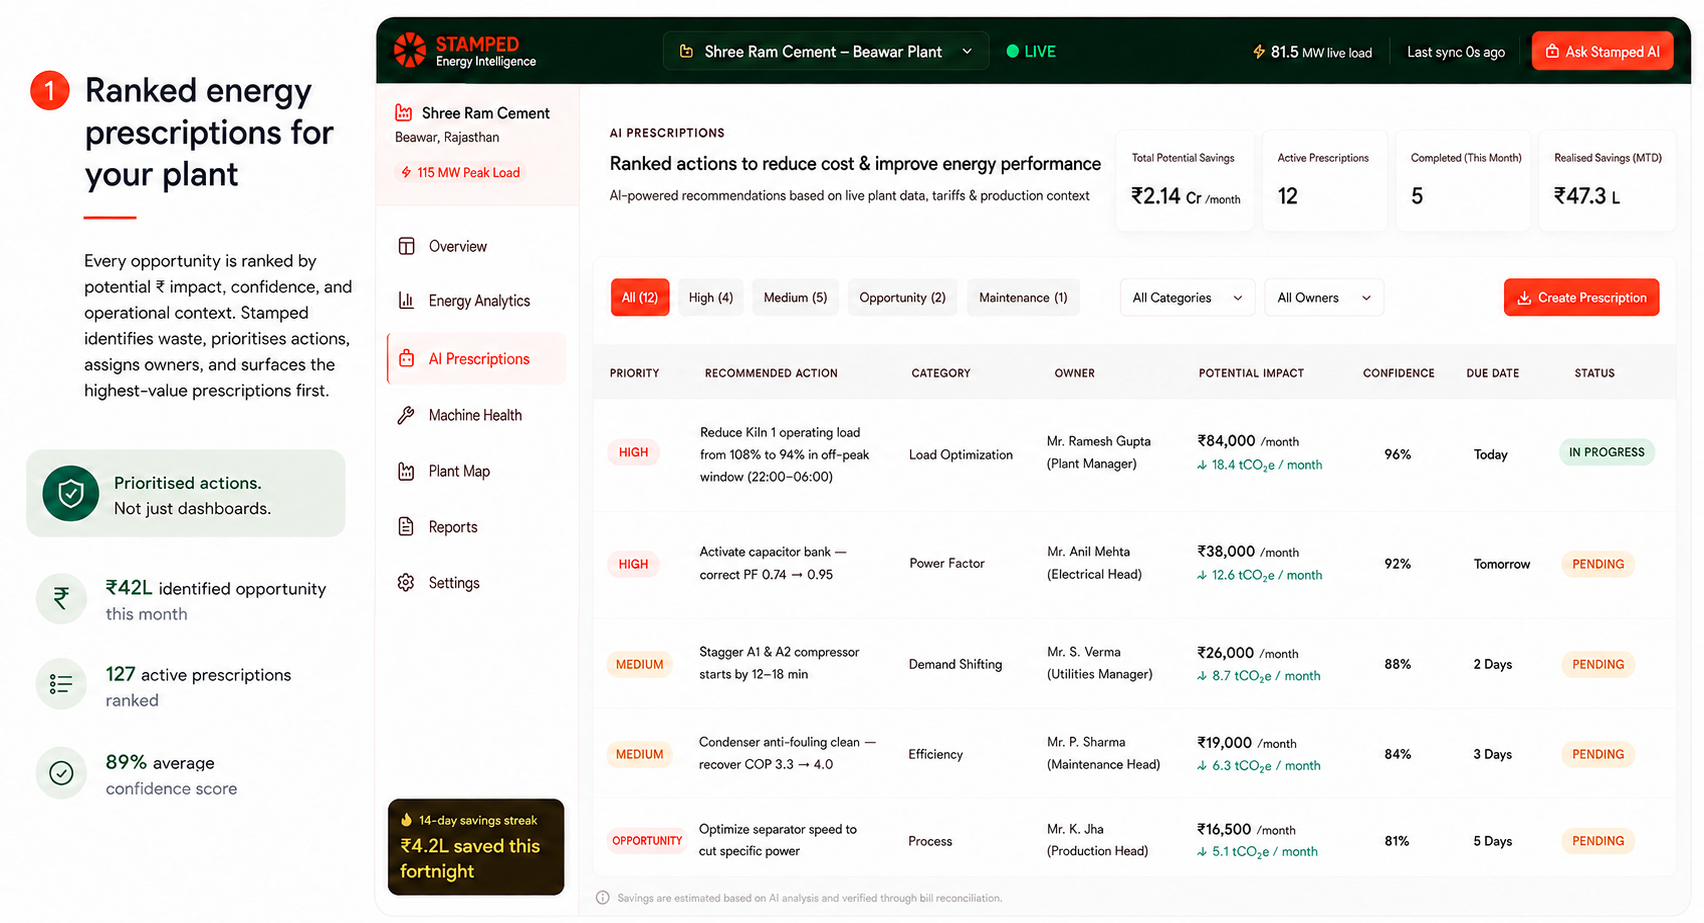
Task: Click the down arrow beside 18.4 tCO2e
Action: 1202,465
